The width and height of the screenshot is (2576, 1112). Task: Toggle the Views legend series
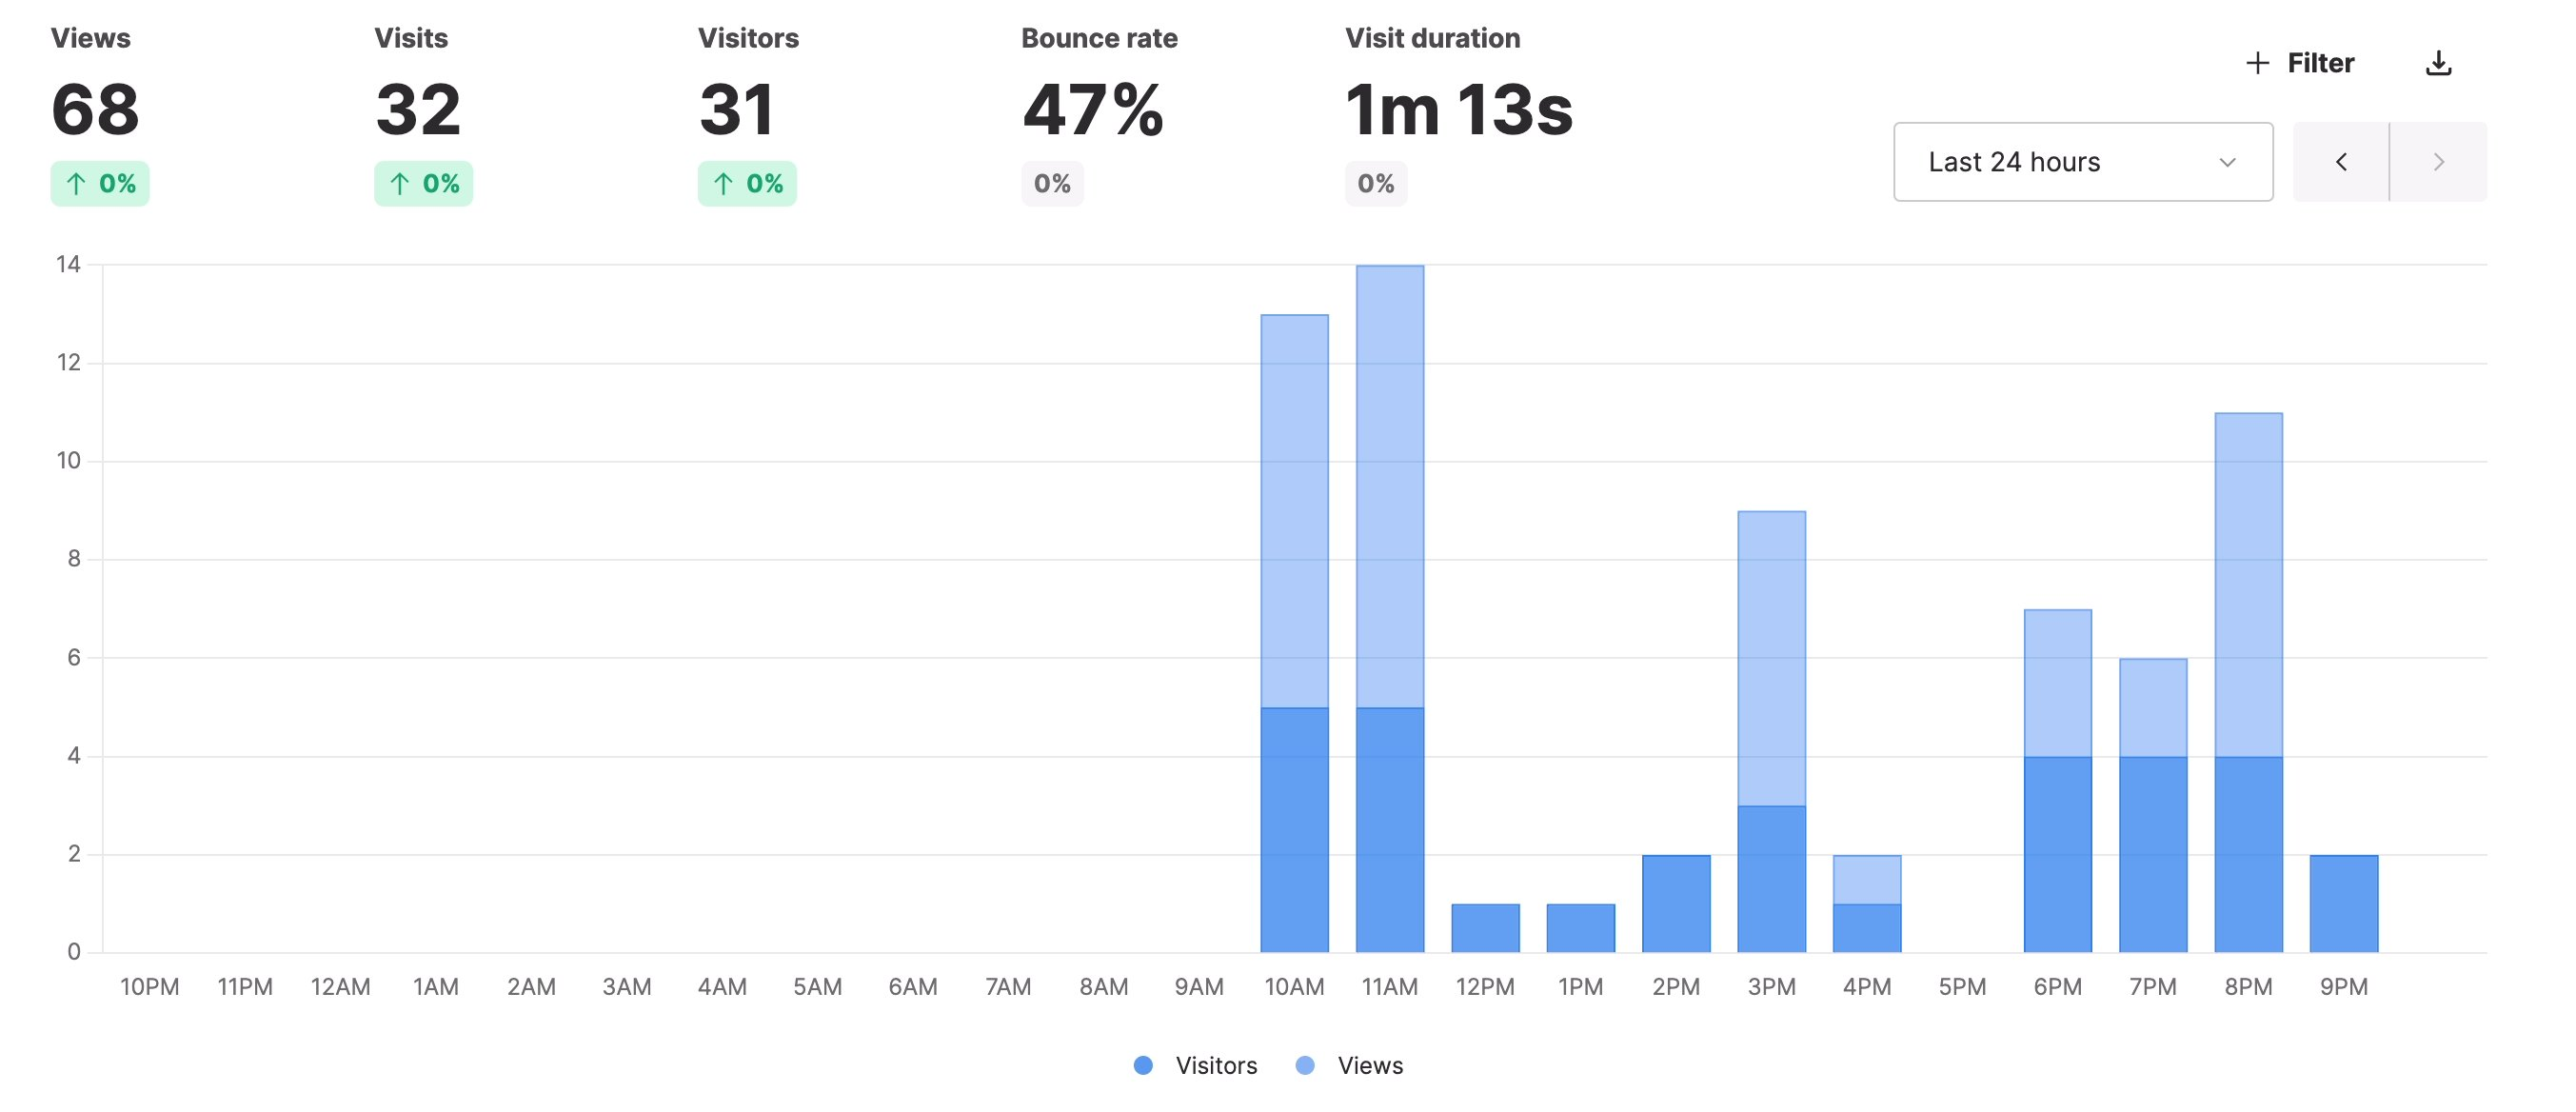pyautogui.click(x=1369, y=1065)
